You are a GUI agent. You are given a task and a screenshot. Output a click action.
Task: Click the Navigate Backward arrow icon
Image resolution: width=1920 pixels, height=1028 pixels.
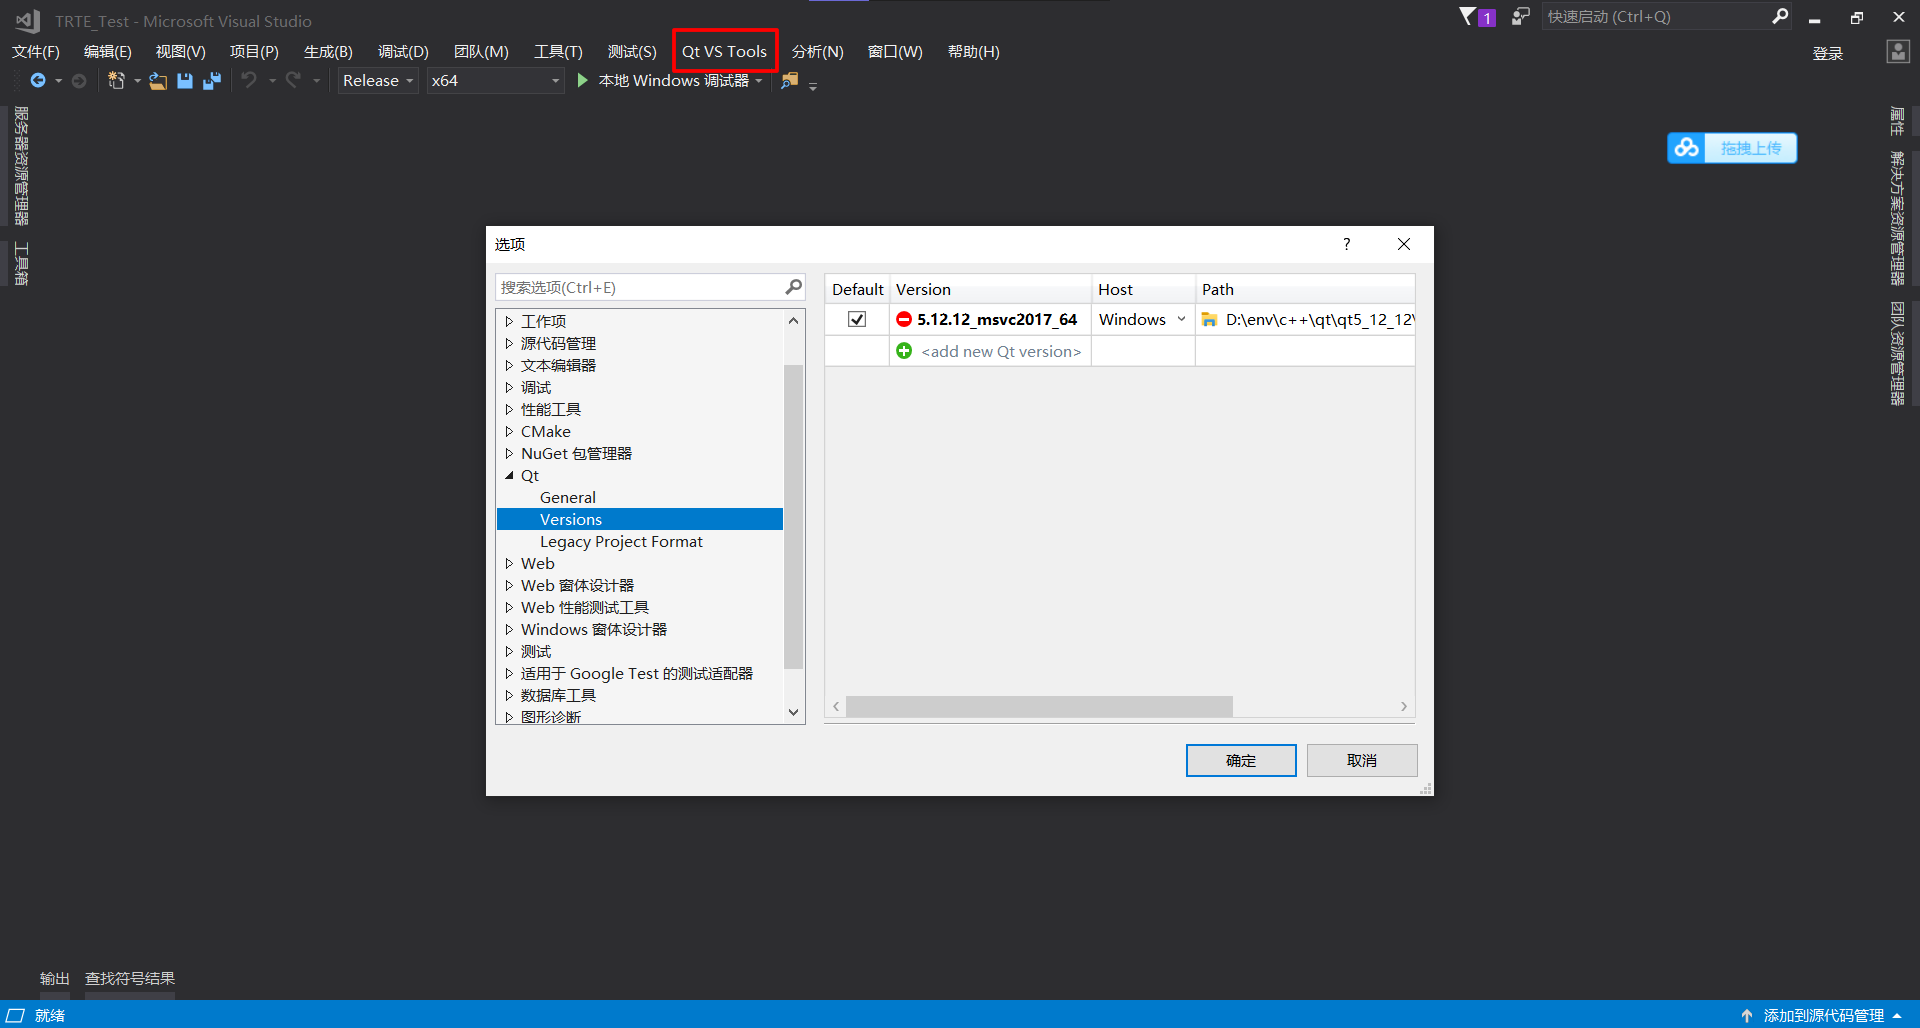[38, 80]
